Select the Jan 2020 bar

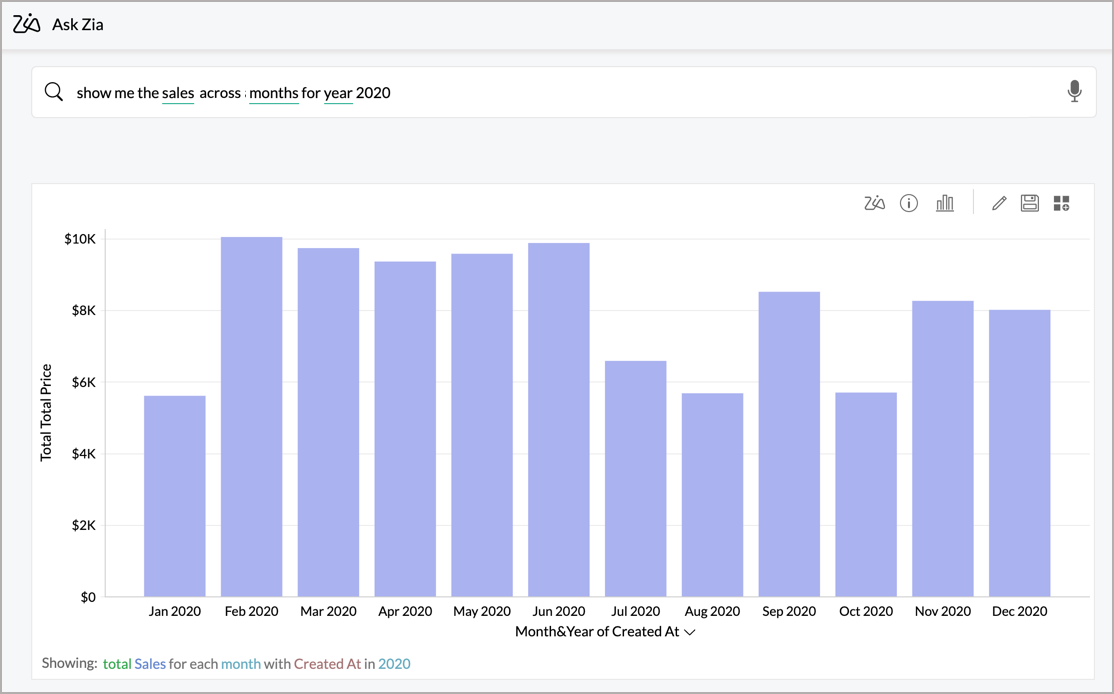tap(174, 496)
